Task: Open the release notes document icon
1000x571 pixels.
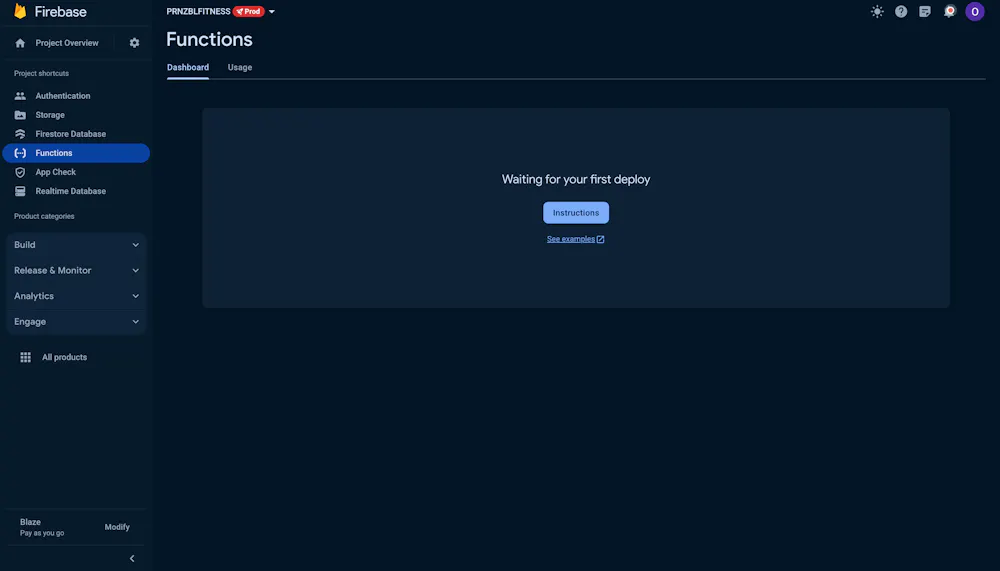Action: coord(925,11)
